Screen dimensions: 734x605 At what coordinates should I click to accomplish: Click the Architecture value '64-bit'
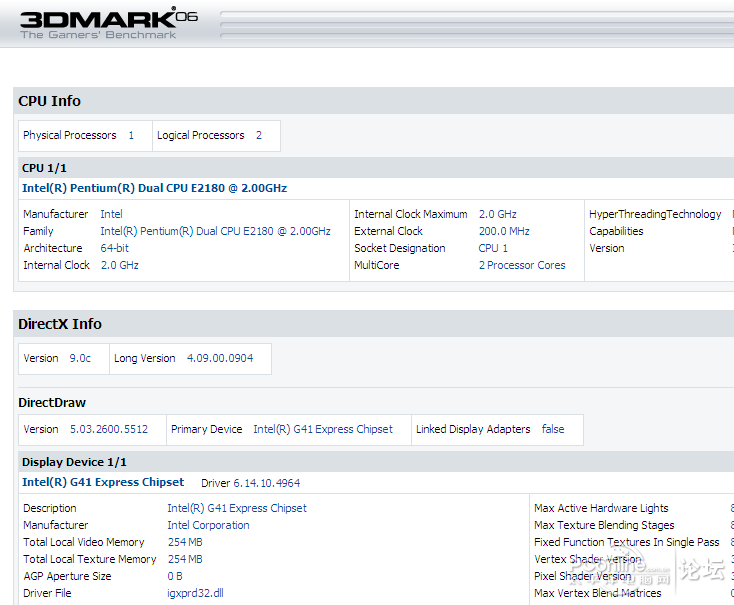click(115, 248)
